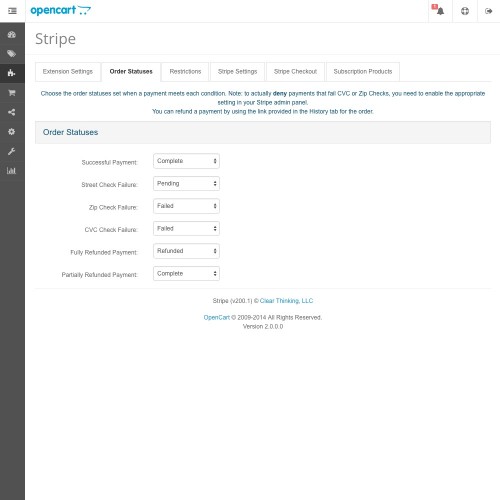
Task: Switch to the Stripe Checkout tab
Action: point(295,72)
